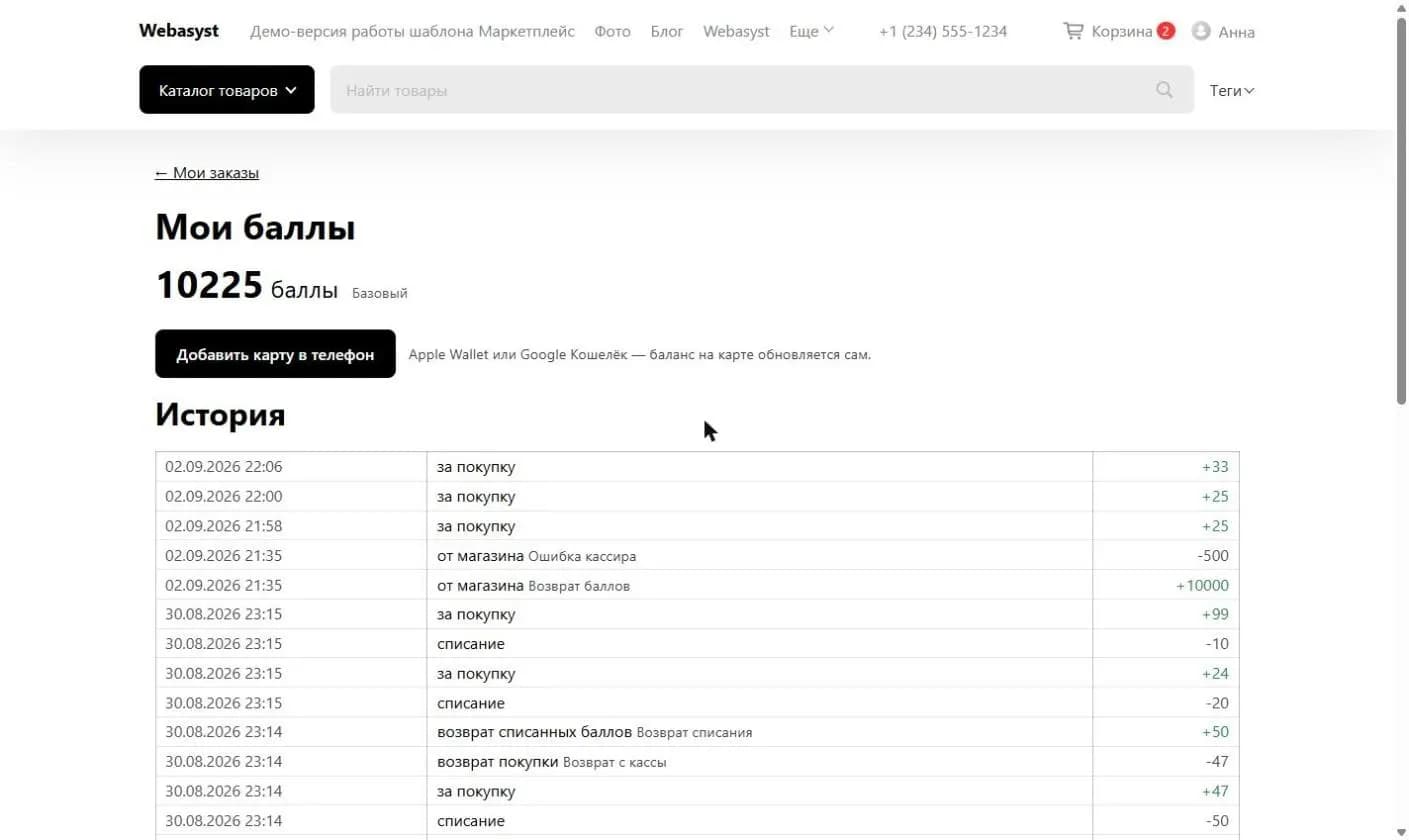Click the Мои баллы heading

pyautogui.click(x=255, y=228)
